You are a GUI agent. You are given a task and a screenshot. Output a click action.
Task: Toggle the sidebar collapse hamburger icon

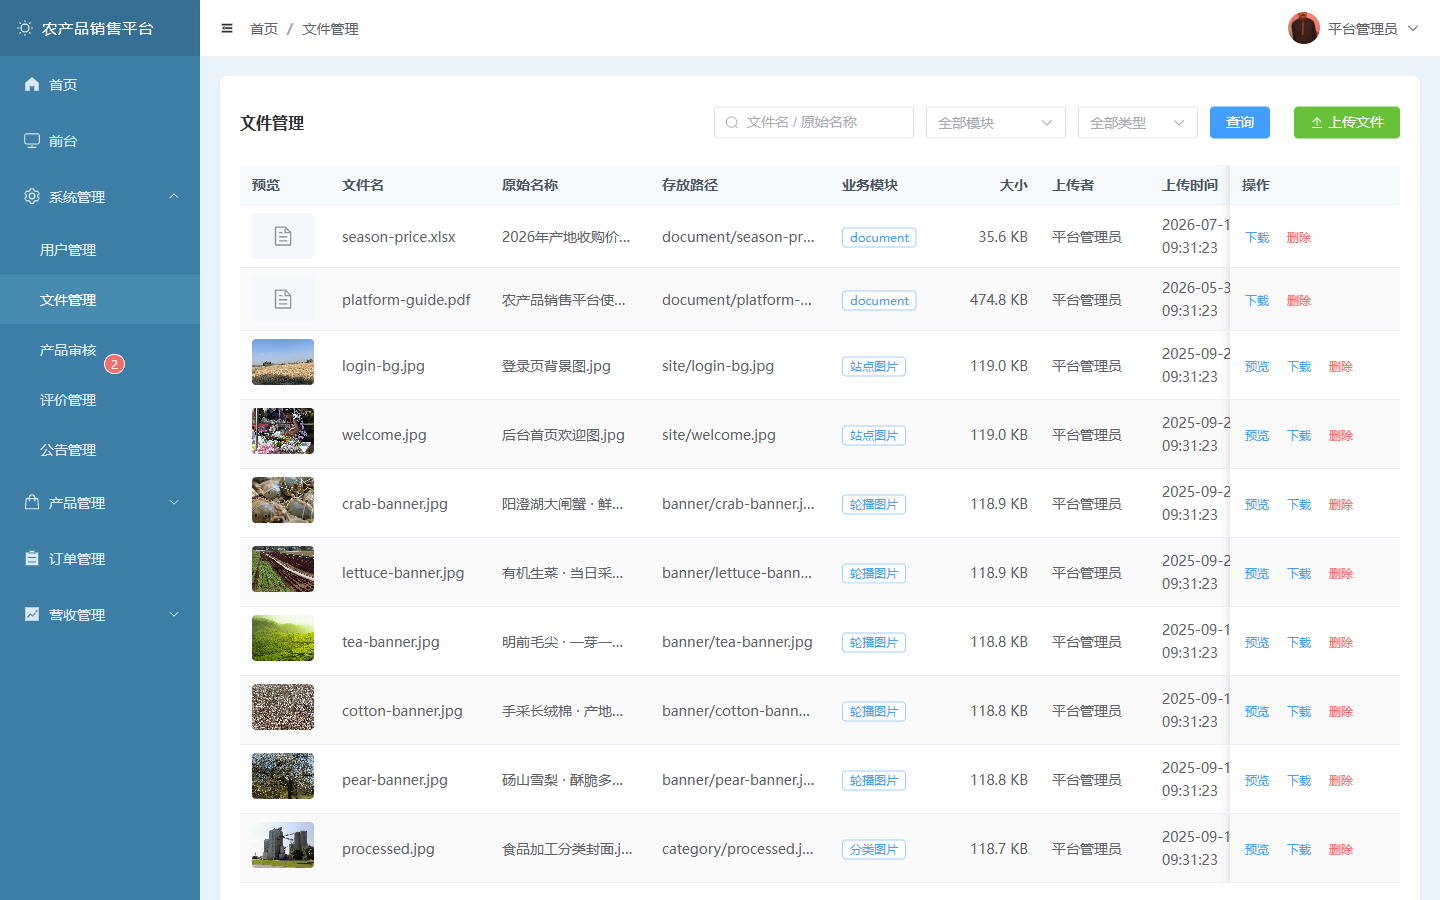pos(227,29)
